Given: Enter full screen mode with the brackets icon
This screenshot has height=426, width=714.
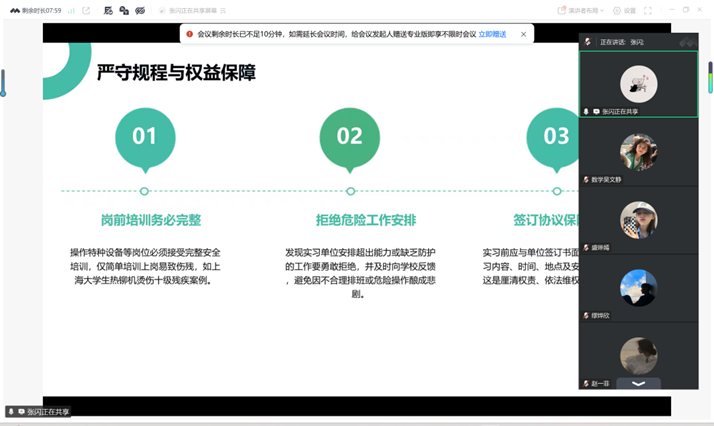Looking at the screenshot, I should click(648, 10).
